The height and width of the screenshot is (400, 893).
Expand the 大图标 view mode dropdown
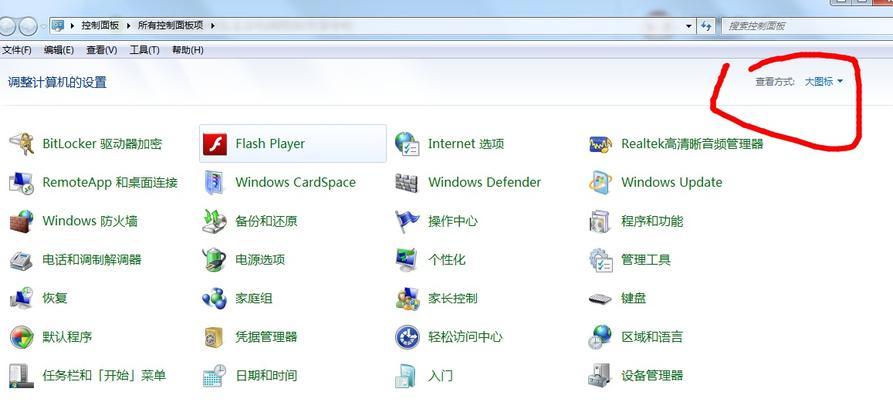pyautogui.click(x=823, y=81)
